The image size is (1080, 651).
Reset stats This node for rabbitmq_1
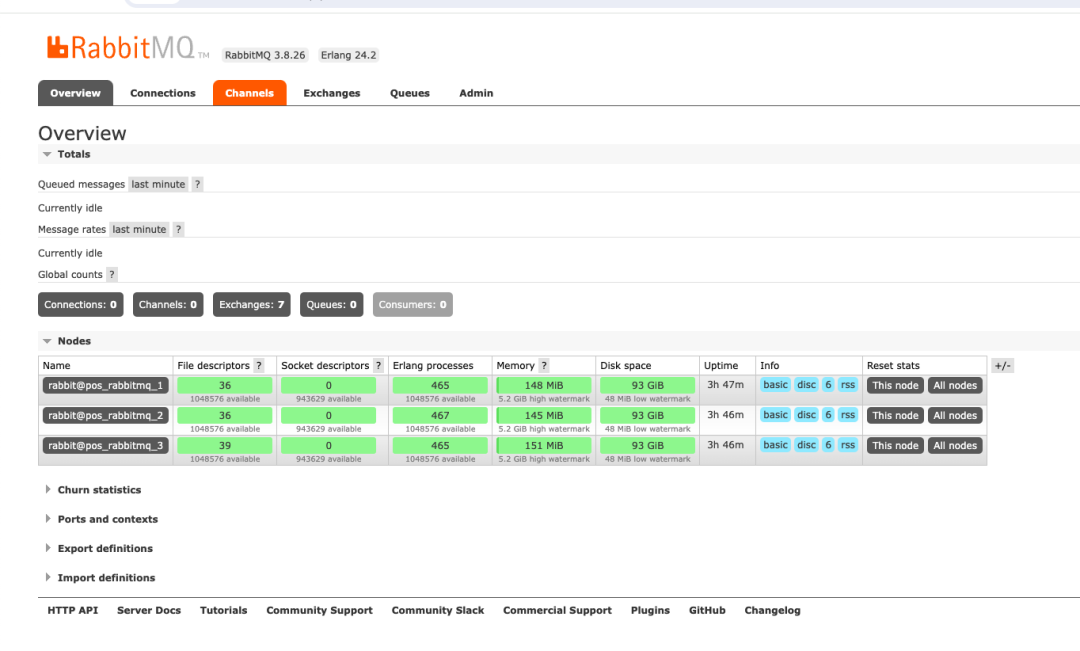895,385
